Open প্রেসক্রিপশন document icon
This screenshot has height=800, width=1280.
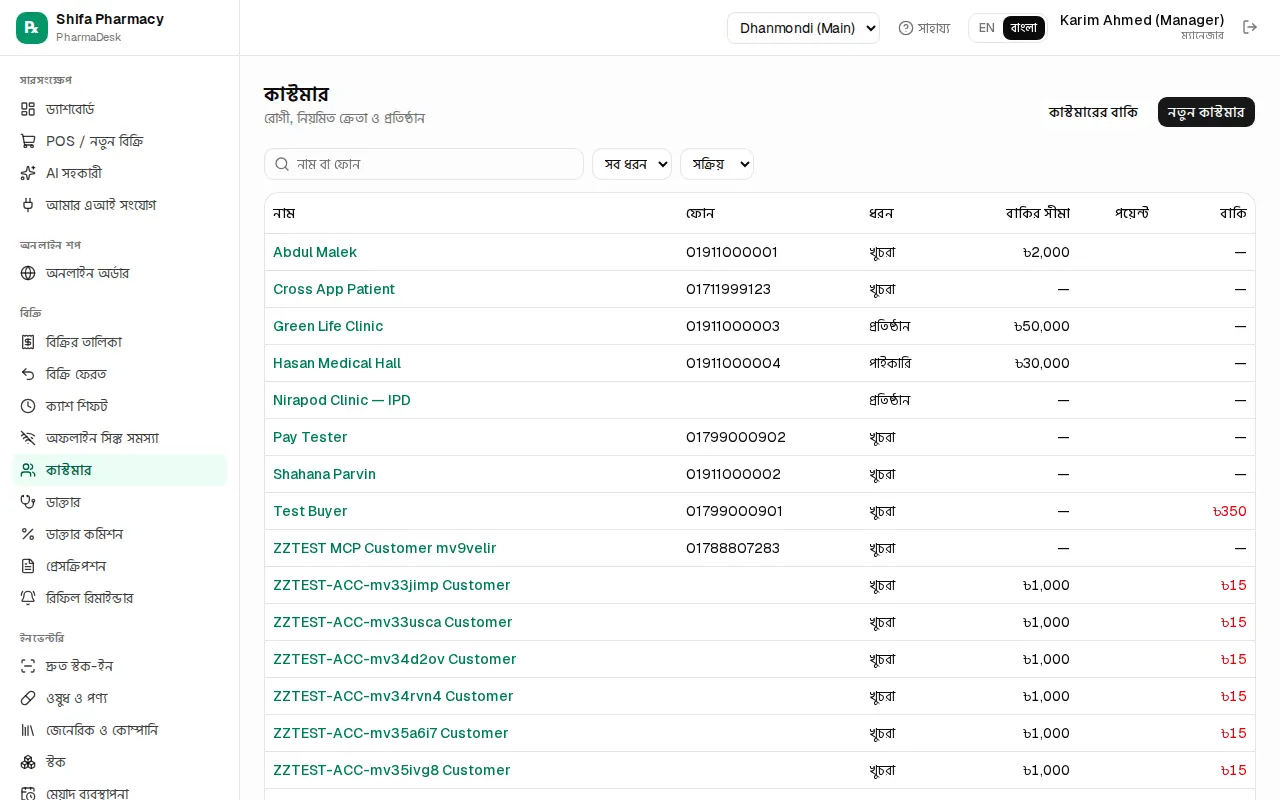[28, 566]
